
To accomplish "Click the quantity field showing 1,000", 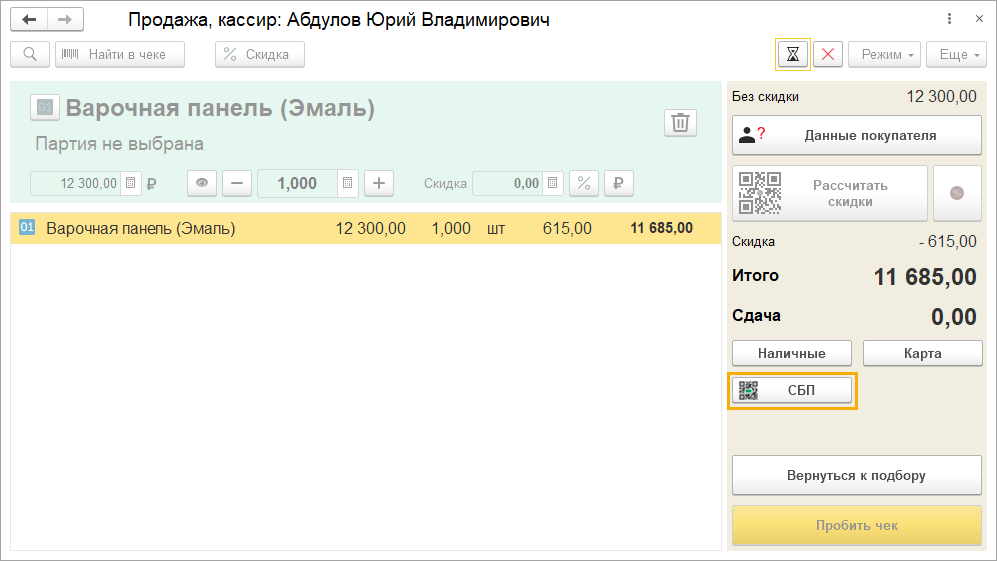I will click(x=297, y=183).
